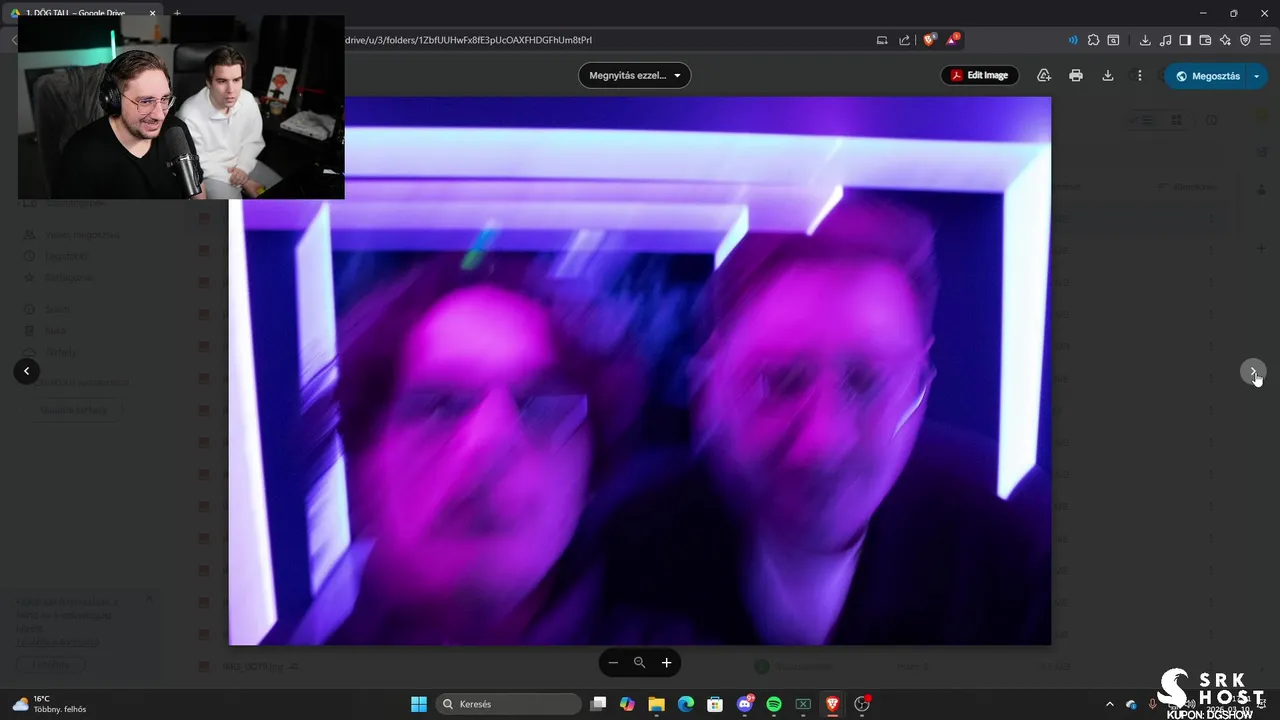Expand the Megosztás button dropdown arrow
The height and width of the screenshot is (720, 1280).
tap(1257, 76)
